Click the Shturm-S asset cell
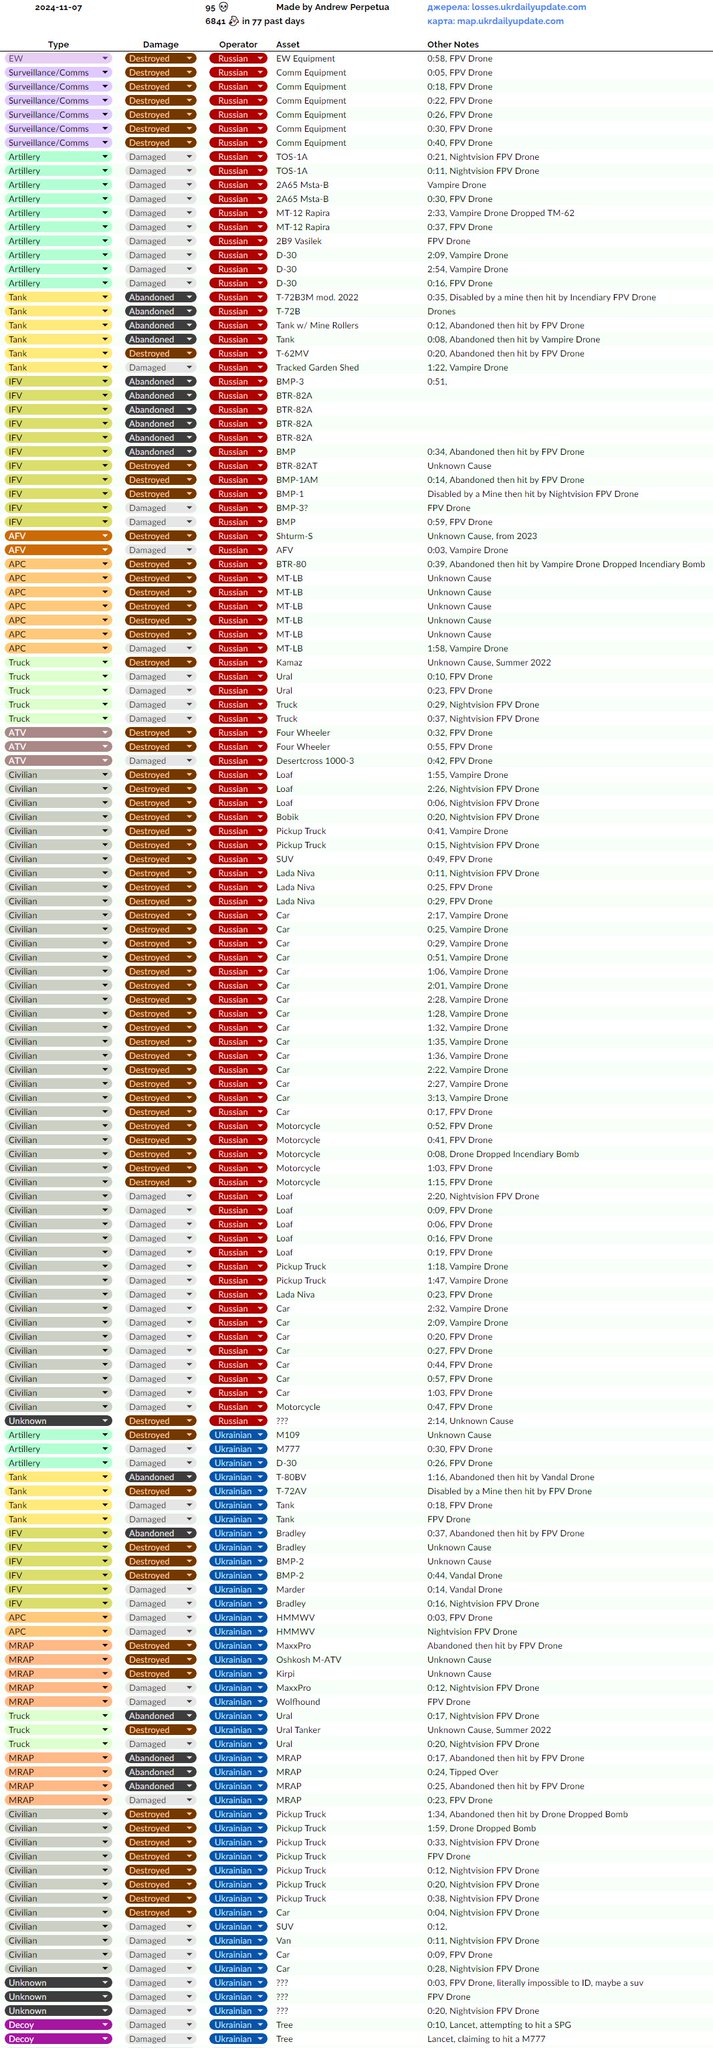 pyautogui.click(x=294, y=536)
